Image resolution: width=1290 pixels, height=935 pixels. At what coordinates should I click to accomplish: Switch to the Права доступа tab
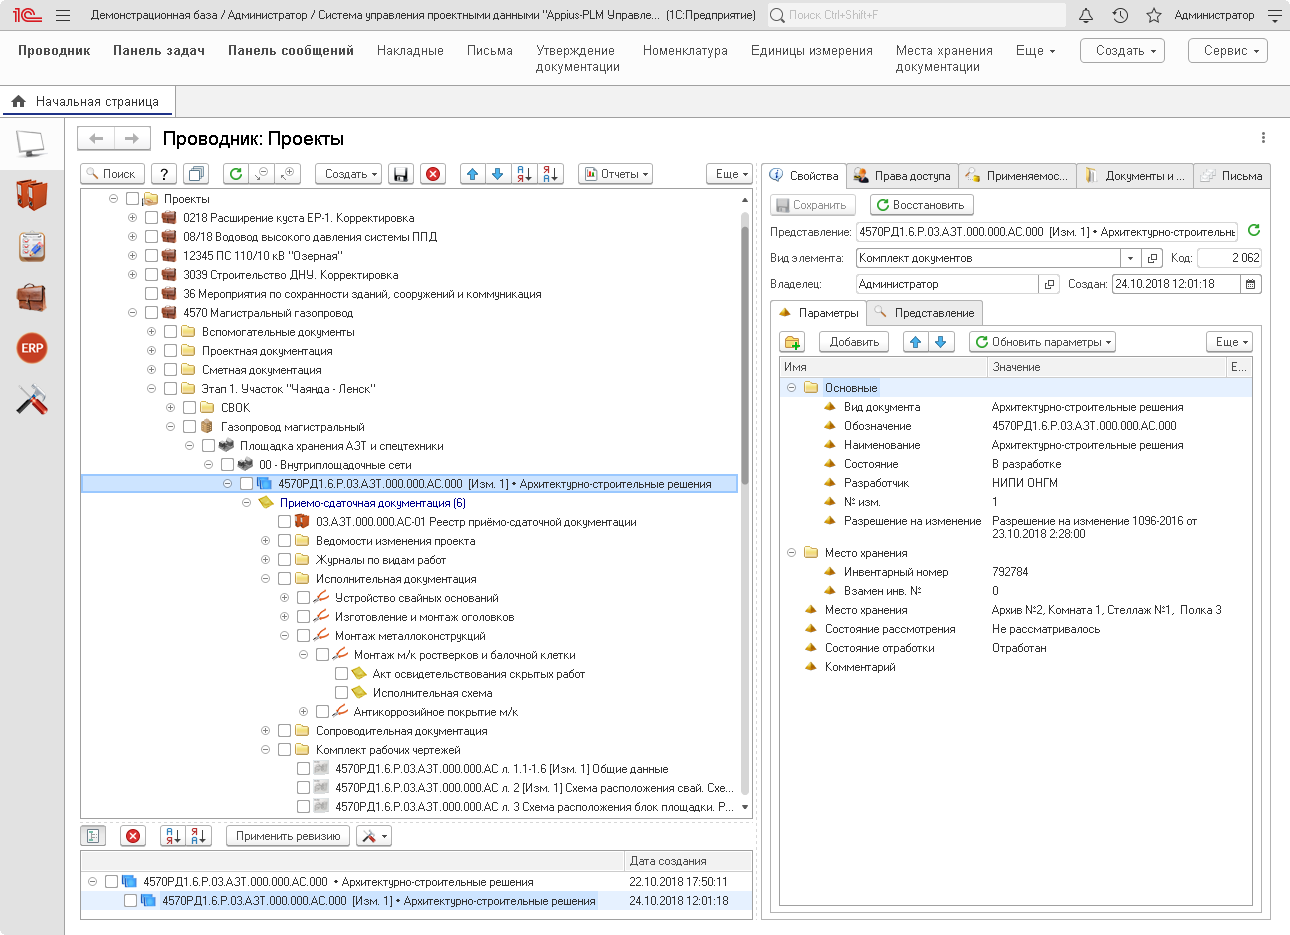[x=902, y=176]
